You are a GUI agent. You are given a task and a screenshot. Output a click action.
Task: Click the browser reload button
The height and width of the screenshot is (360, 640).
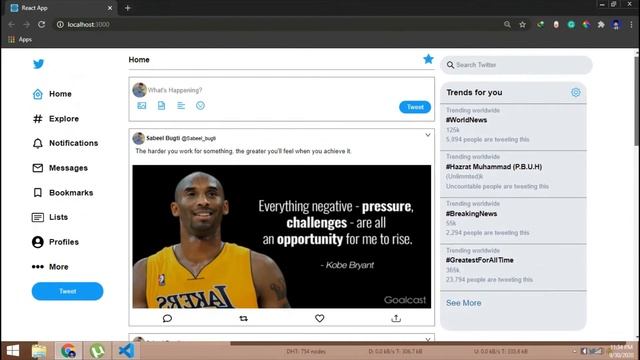[42, 24]
